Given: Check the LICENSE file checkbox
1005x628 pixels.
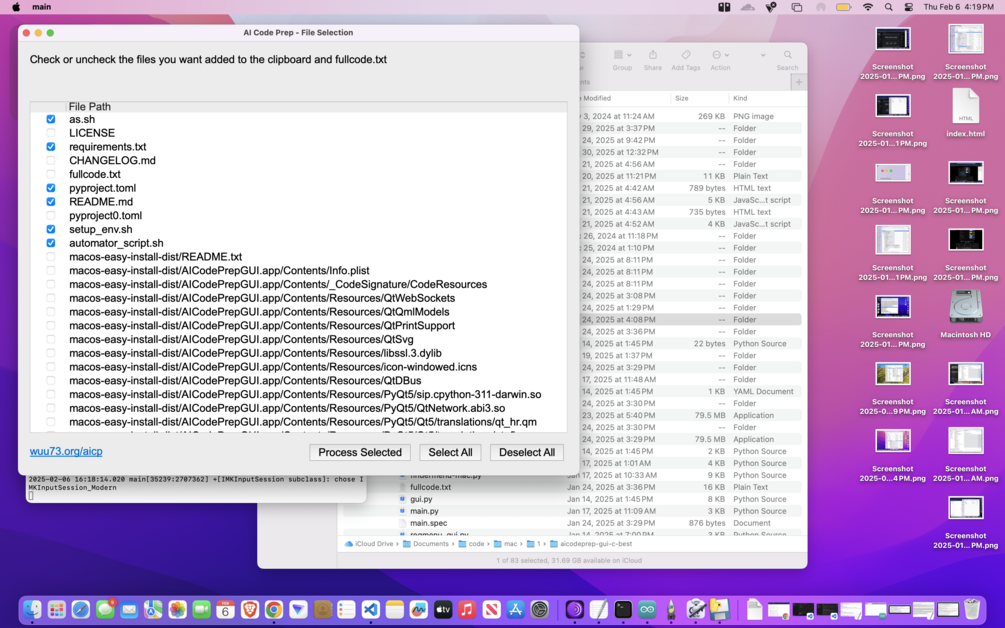Looking at the screenshot, I should click(51, 133).
